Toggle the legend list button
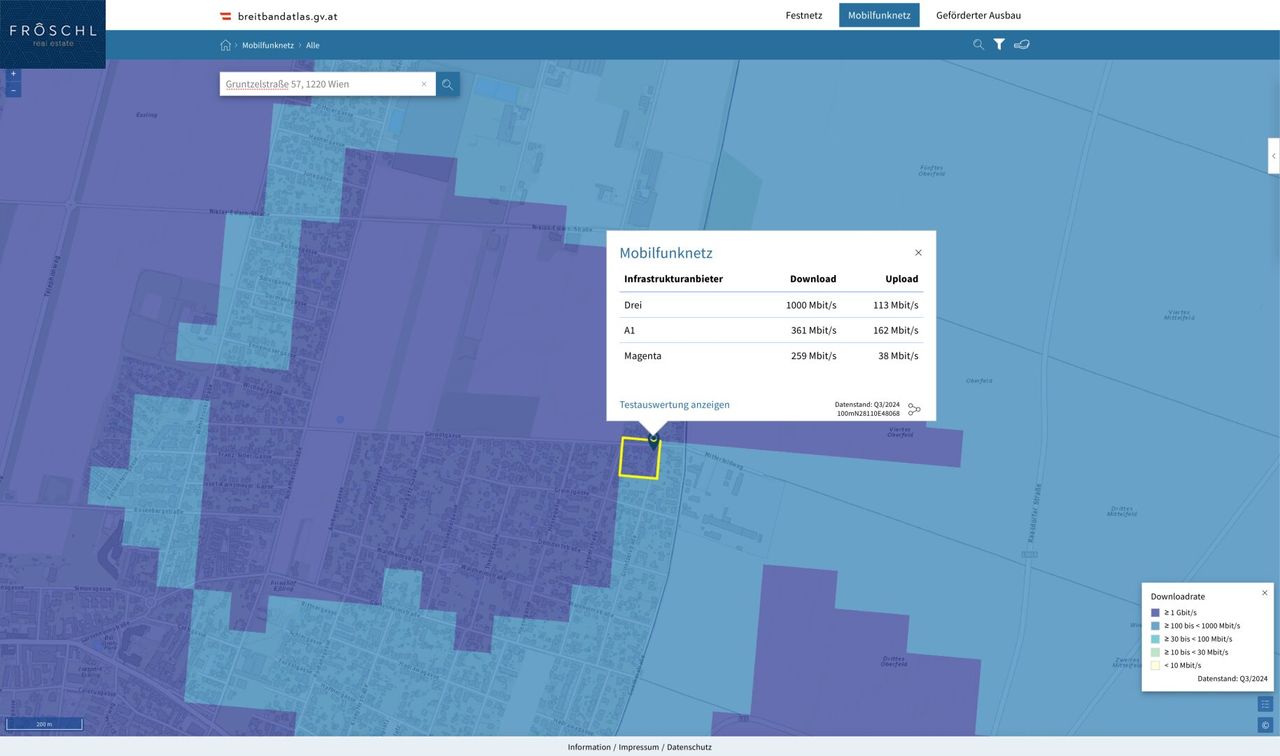This screenshot has width=1280, height=756. tap(1265, 704)
